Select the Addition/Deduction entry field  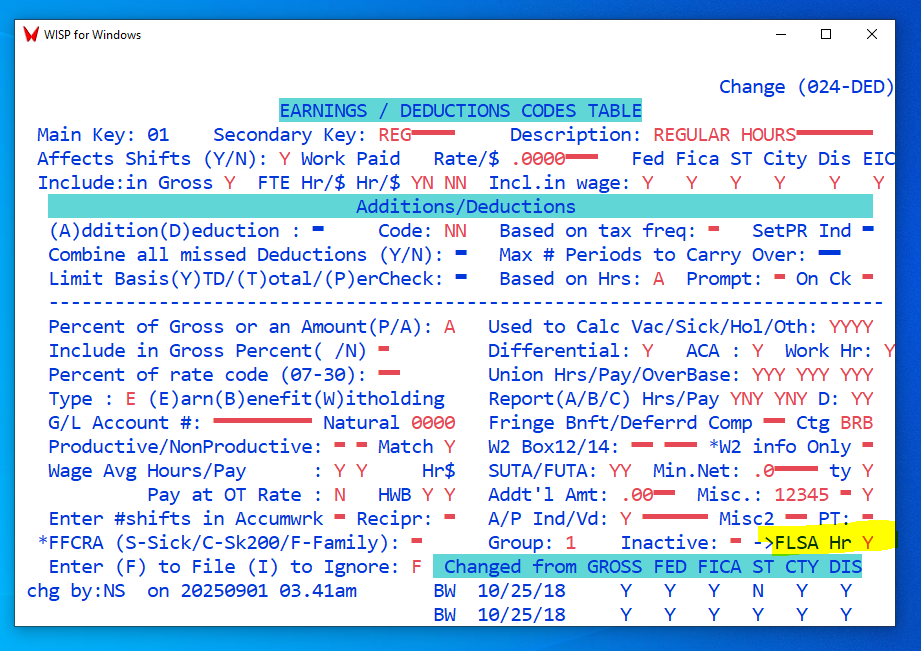[318, 231]
